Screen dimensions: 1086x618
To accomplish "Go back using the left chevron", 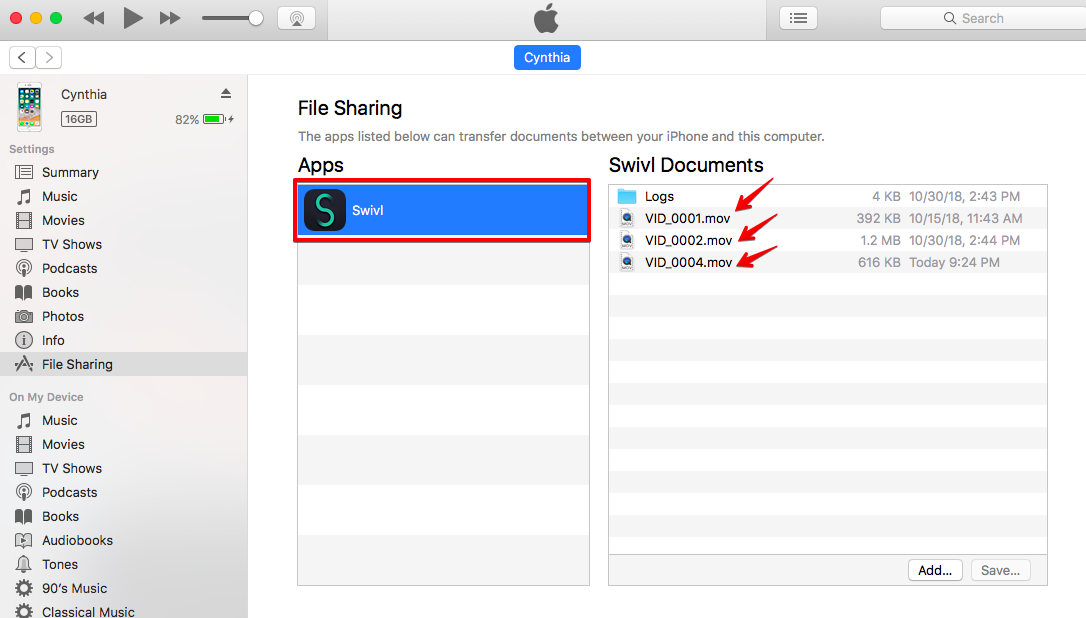I will pyautogui.click(x=22, y=57).
